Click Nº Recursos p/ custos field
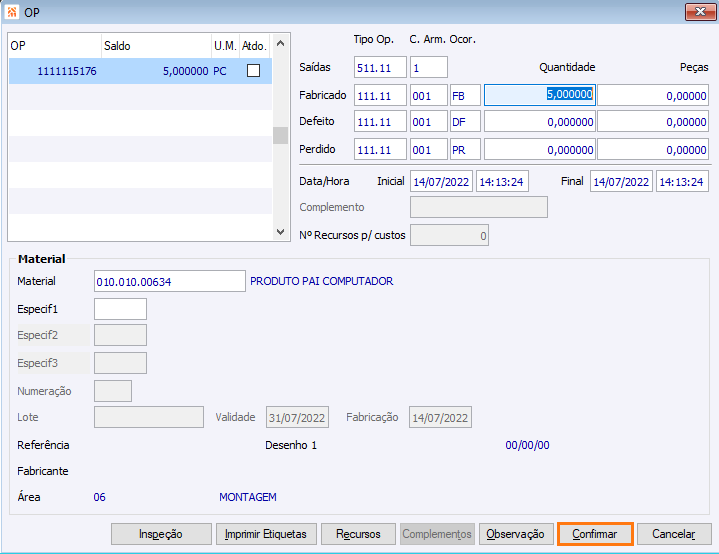This screenshot has height=554, width=719. (449, 235)
